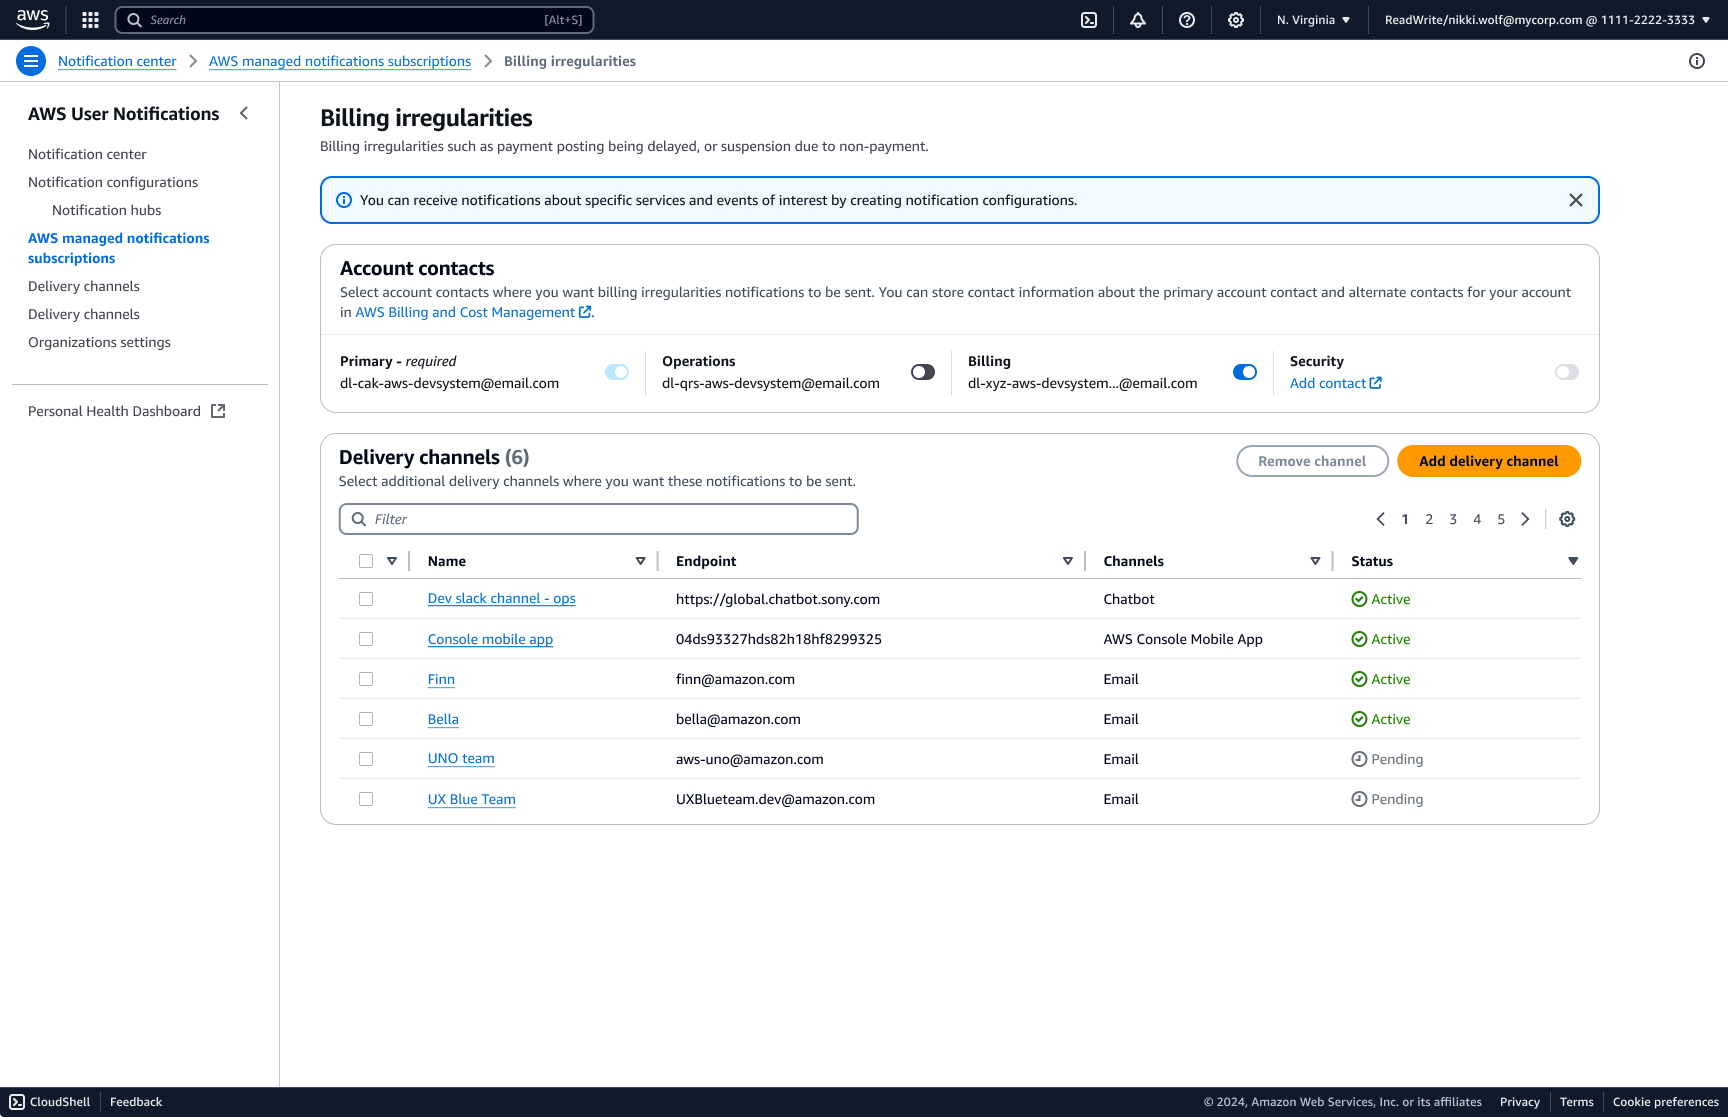Sort by the Endpoint column arrow

point(1068,561)
